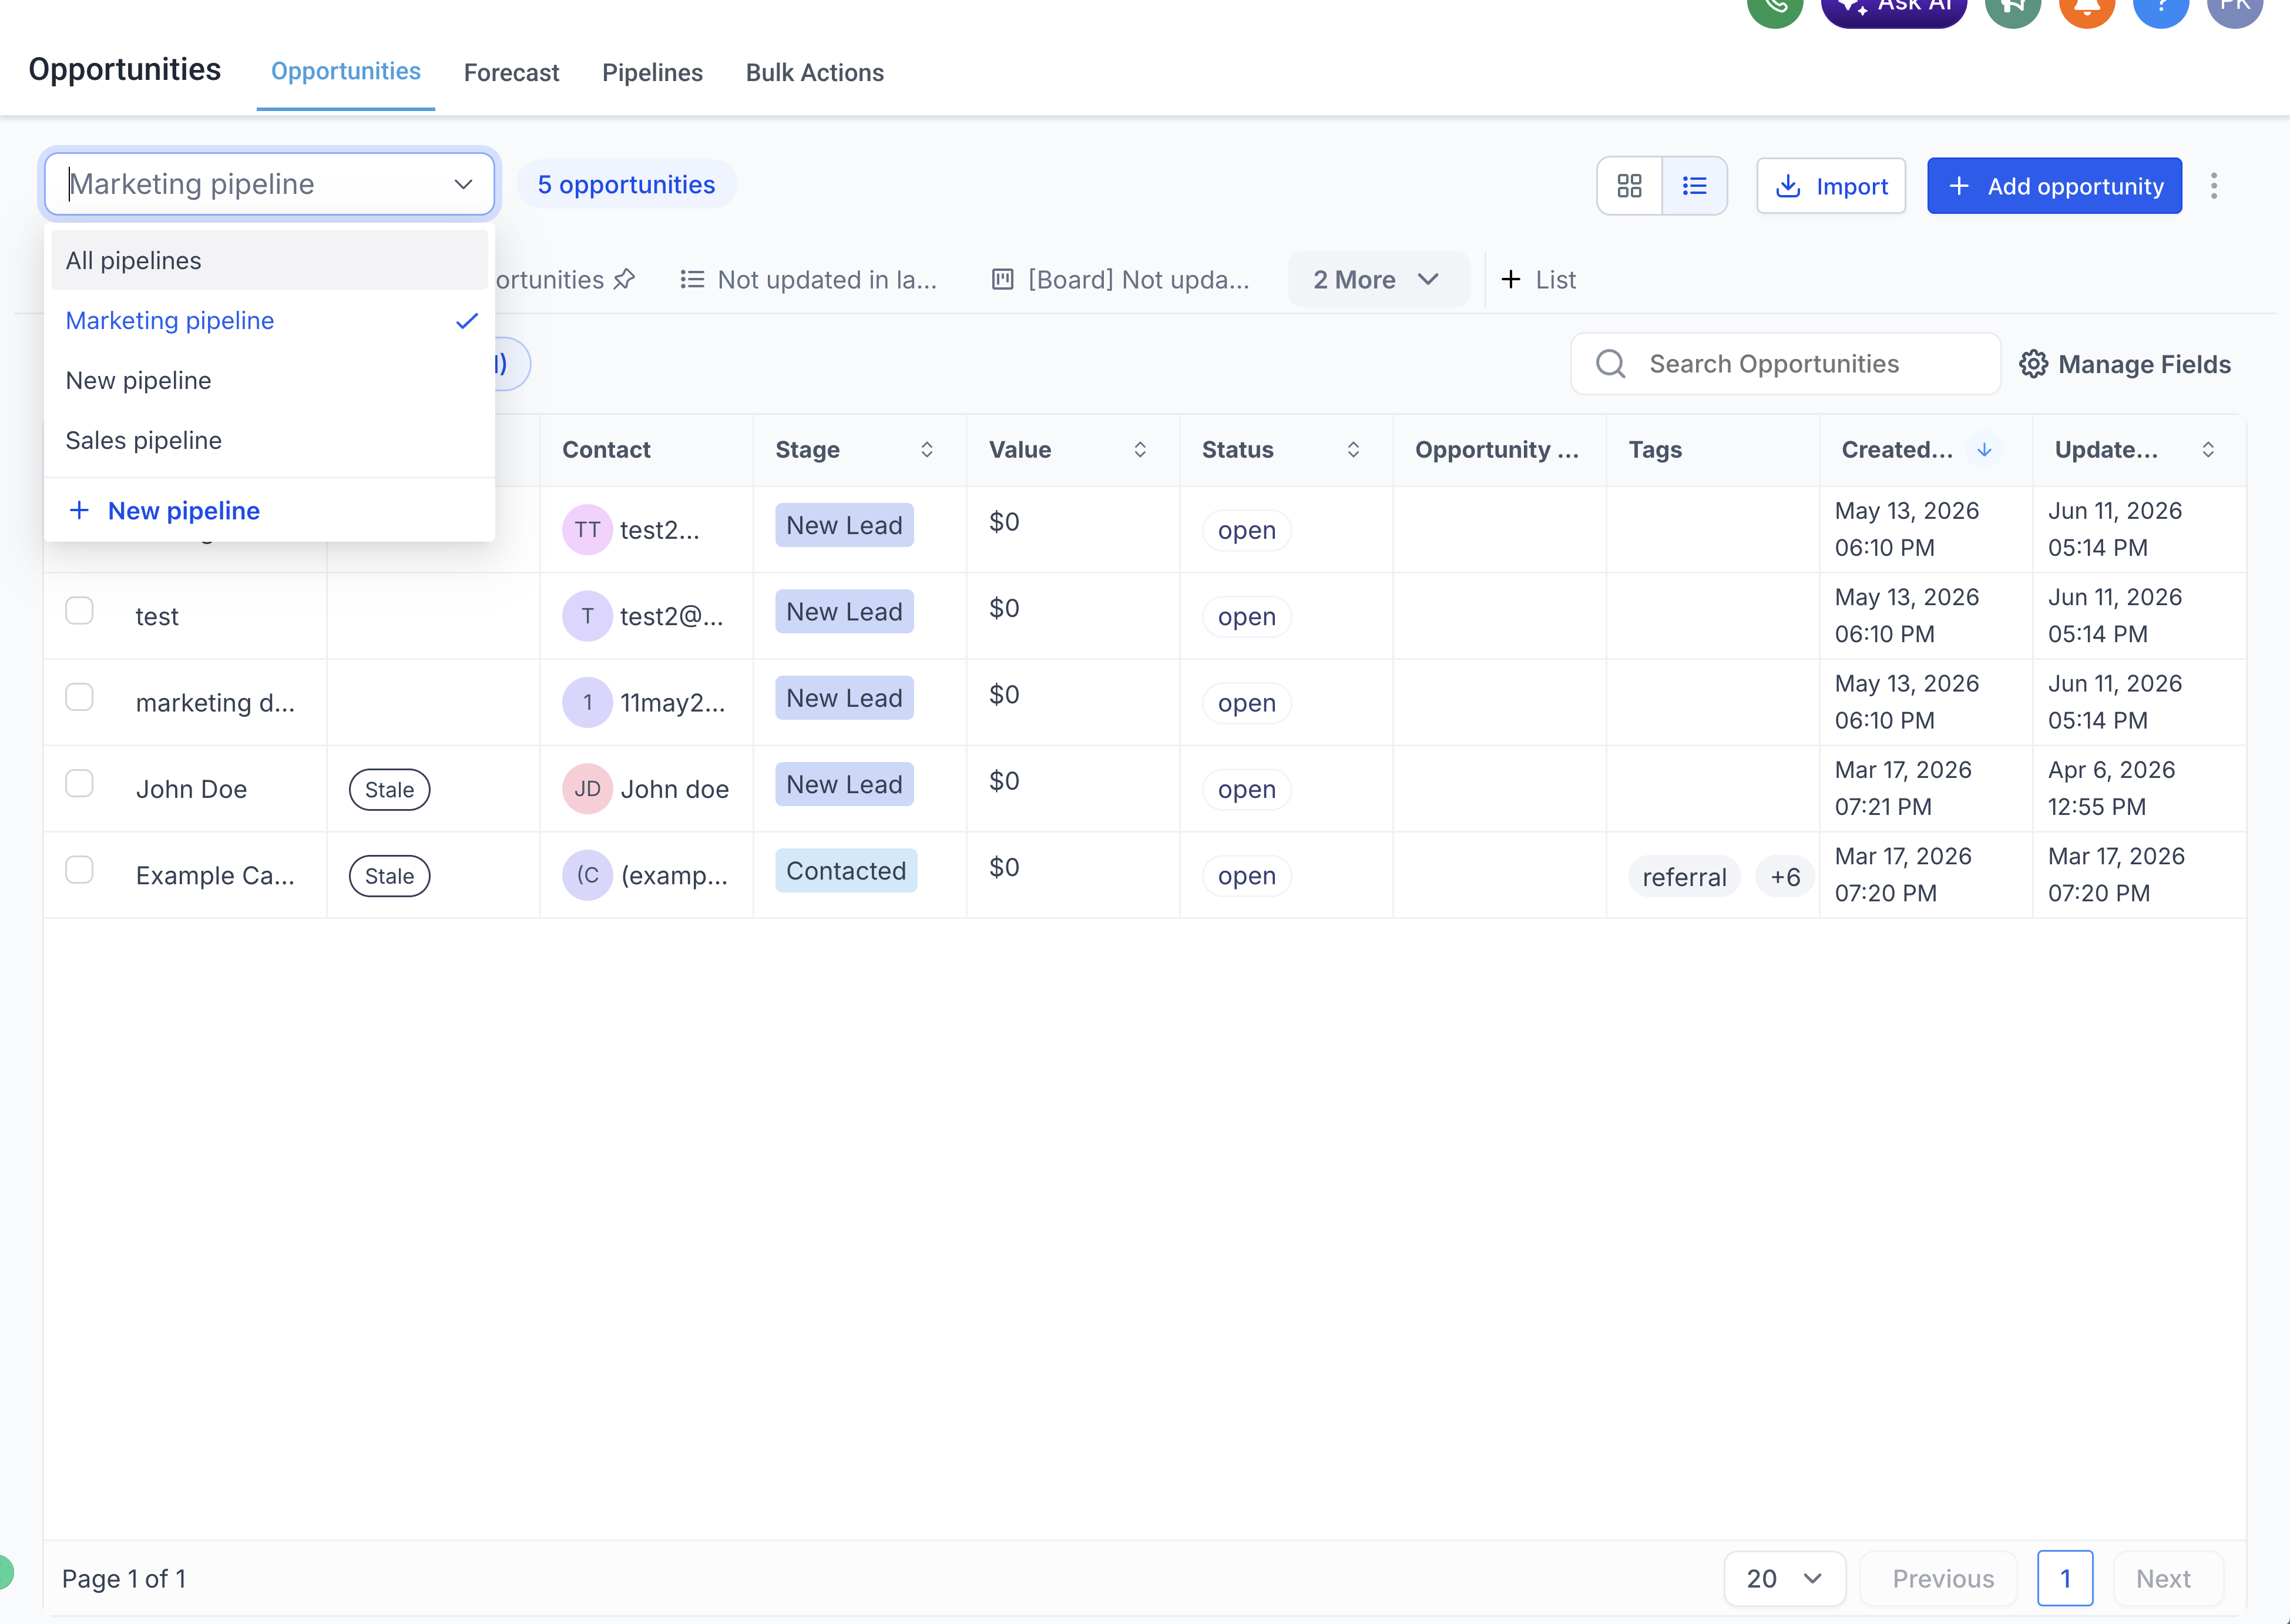Click the referral tag
This screenshot has height=1624, width=2290.
click(1684, 877)
